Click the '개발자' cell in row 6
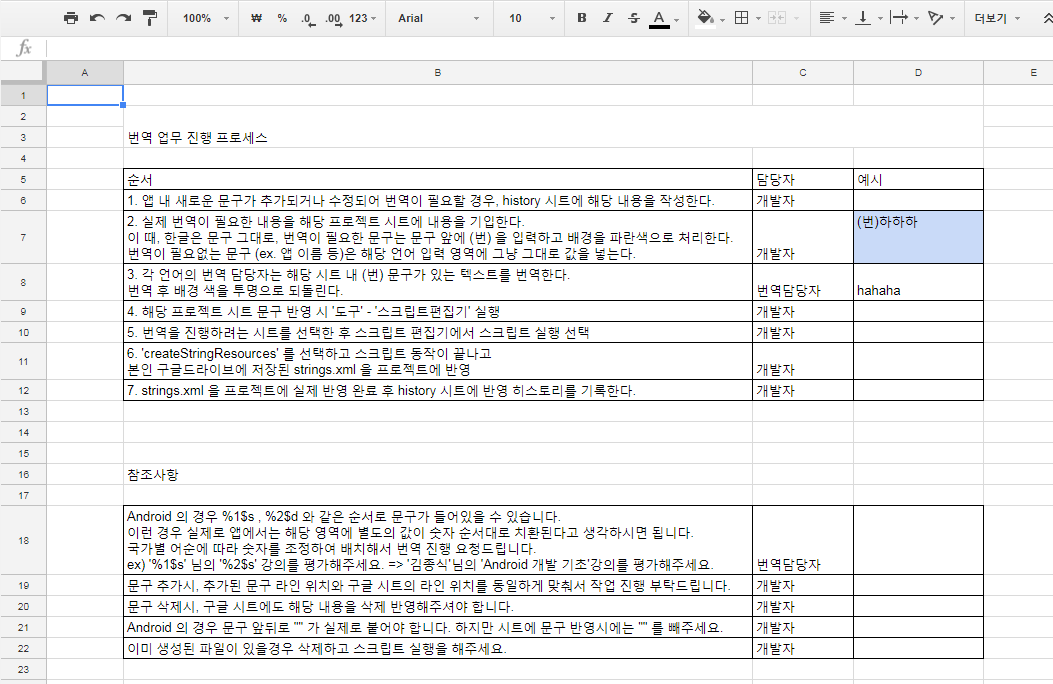 coord(803,200)
